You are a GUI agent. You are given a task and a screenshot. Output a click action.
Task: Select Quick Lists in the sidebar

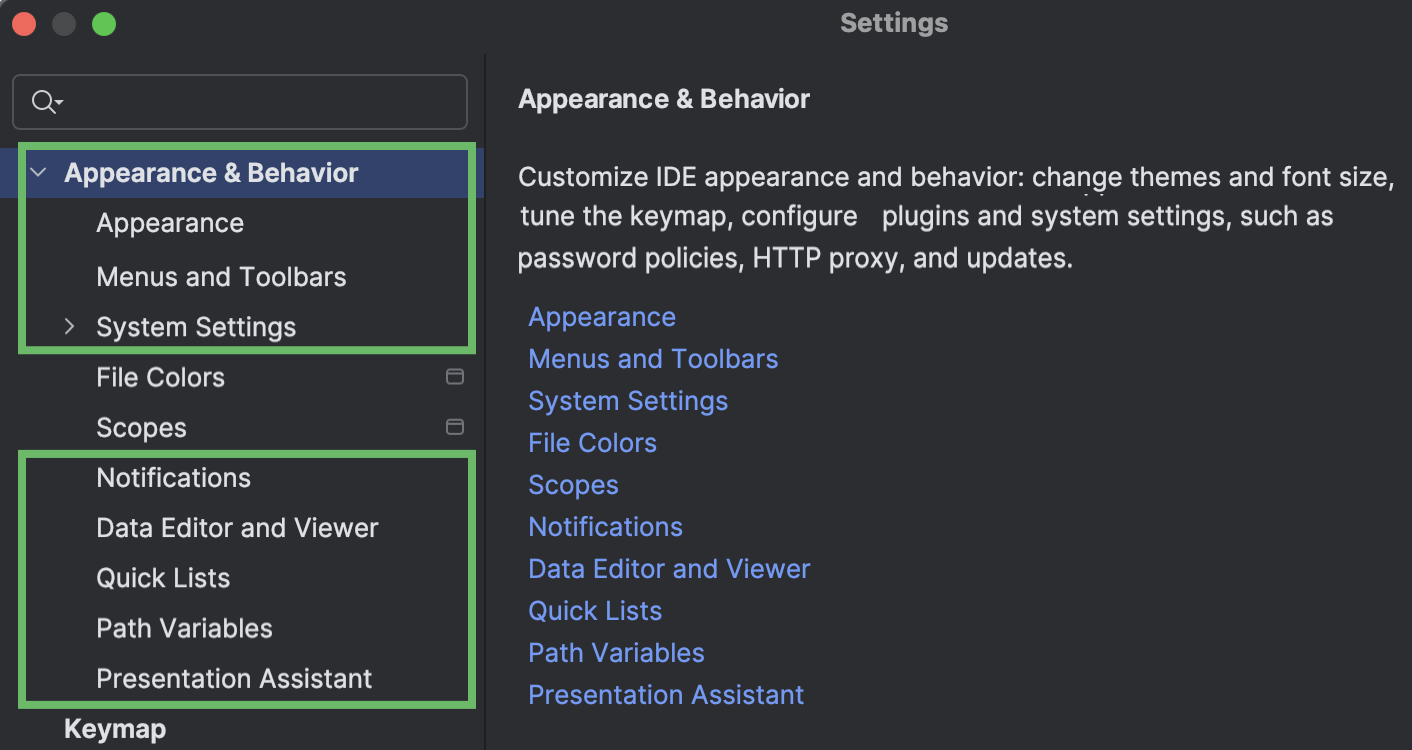163,578
